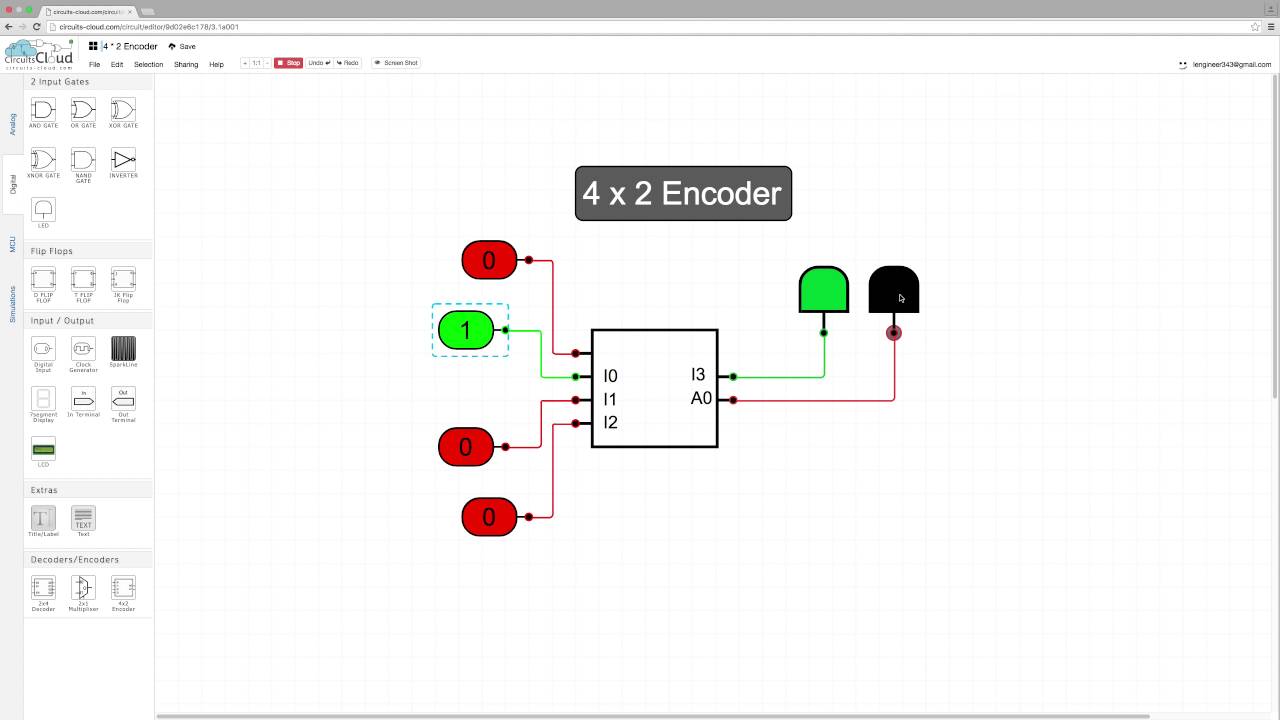This screenshot has height=720, width=1280.
Task: Save the circuit
Action: click(x=182, y=46)
